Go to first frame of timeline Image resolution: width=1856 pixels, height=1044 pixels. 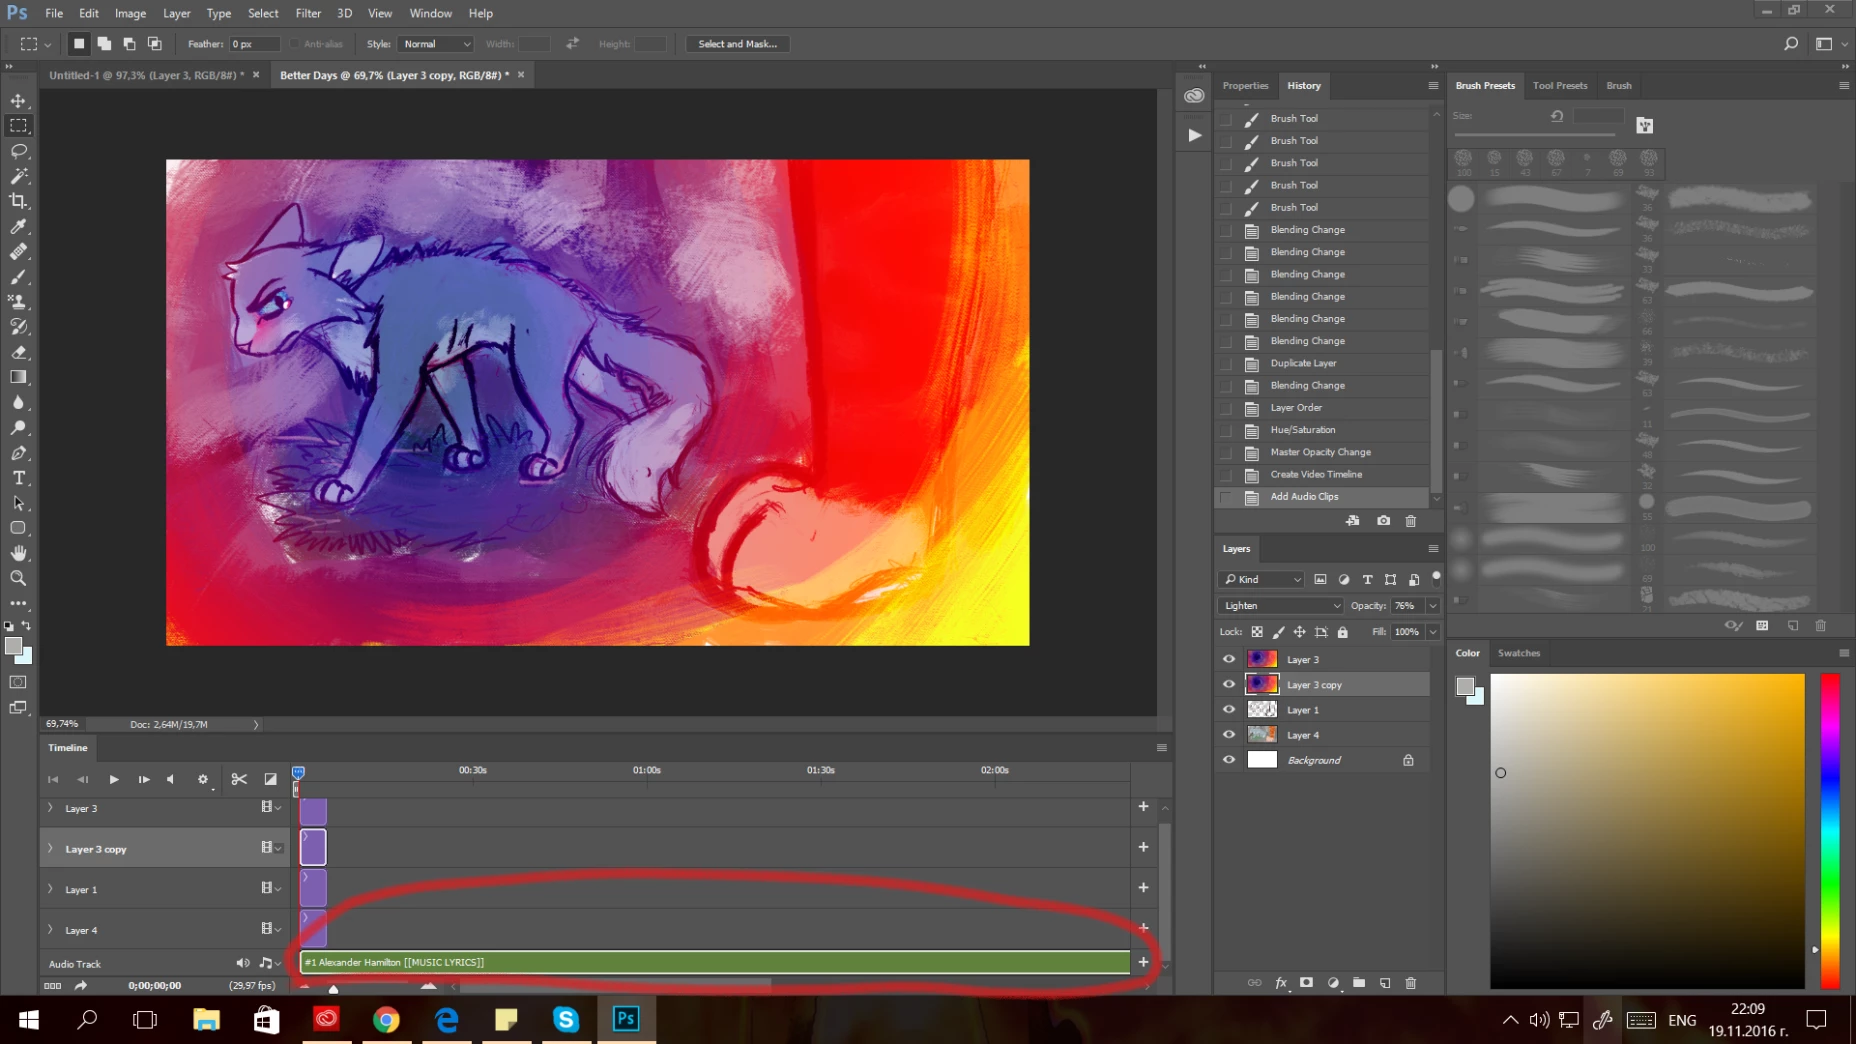[x=53, y=779]
